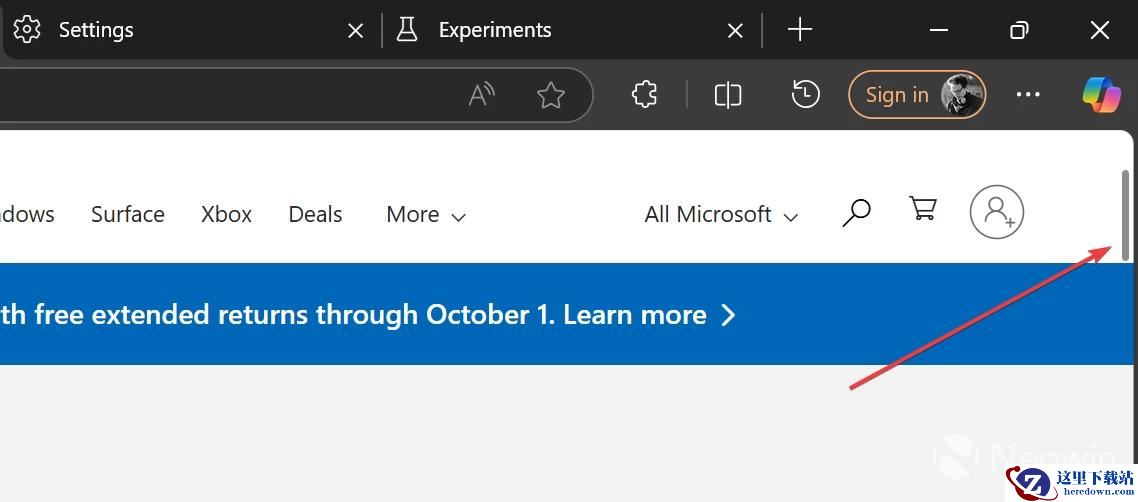Open the Extensions puzzle piece icon
Viewport: 1138px width, 502px height.
click(644, 94)
